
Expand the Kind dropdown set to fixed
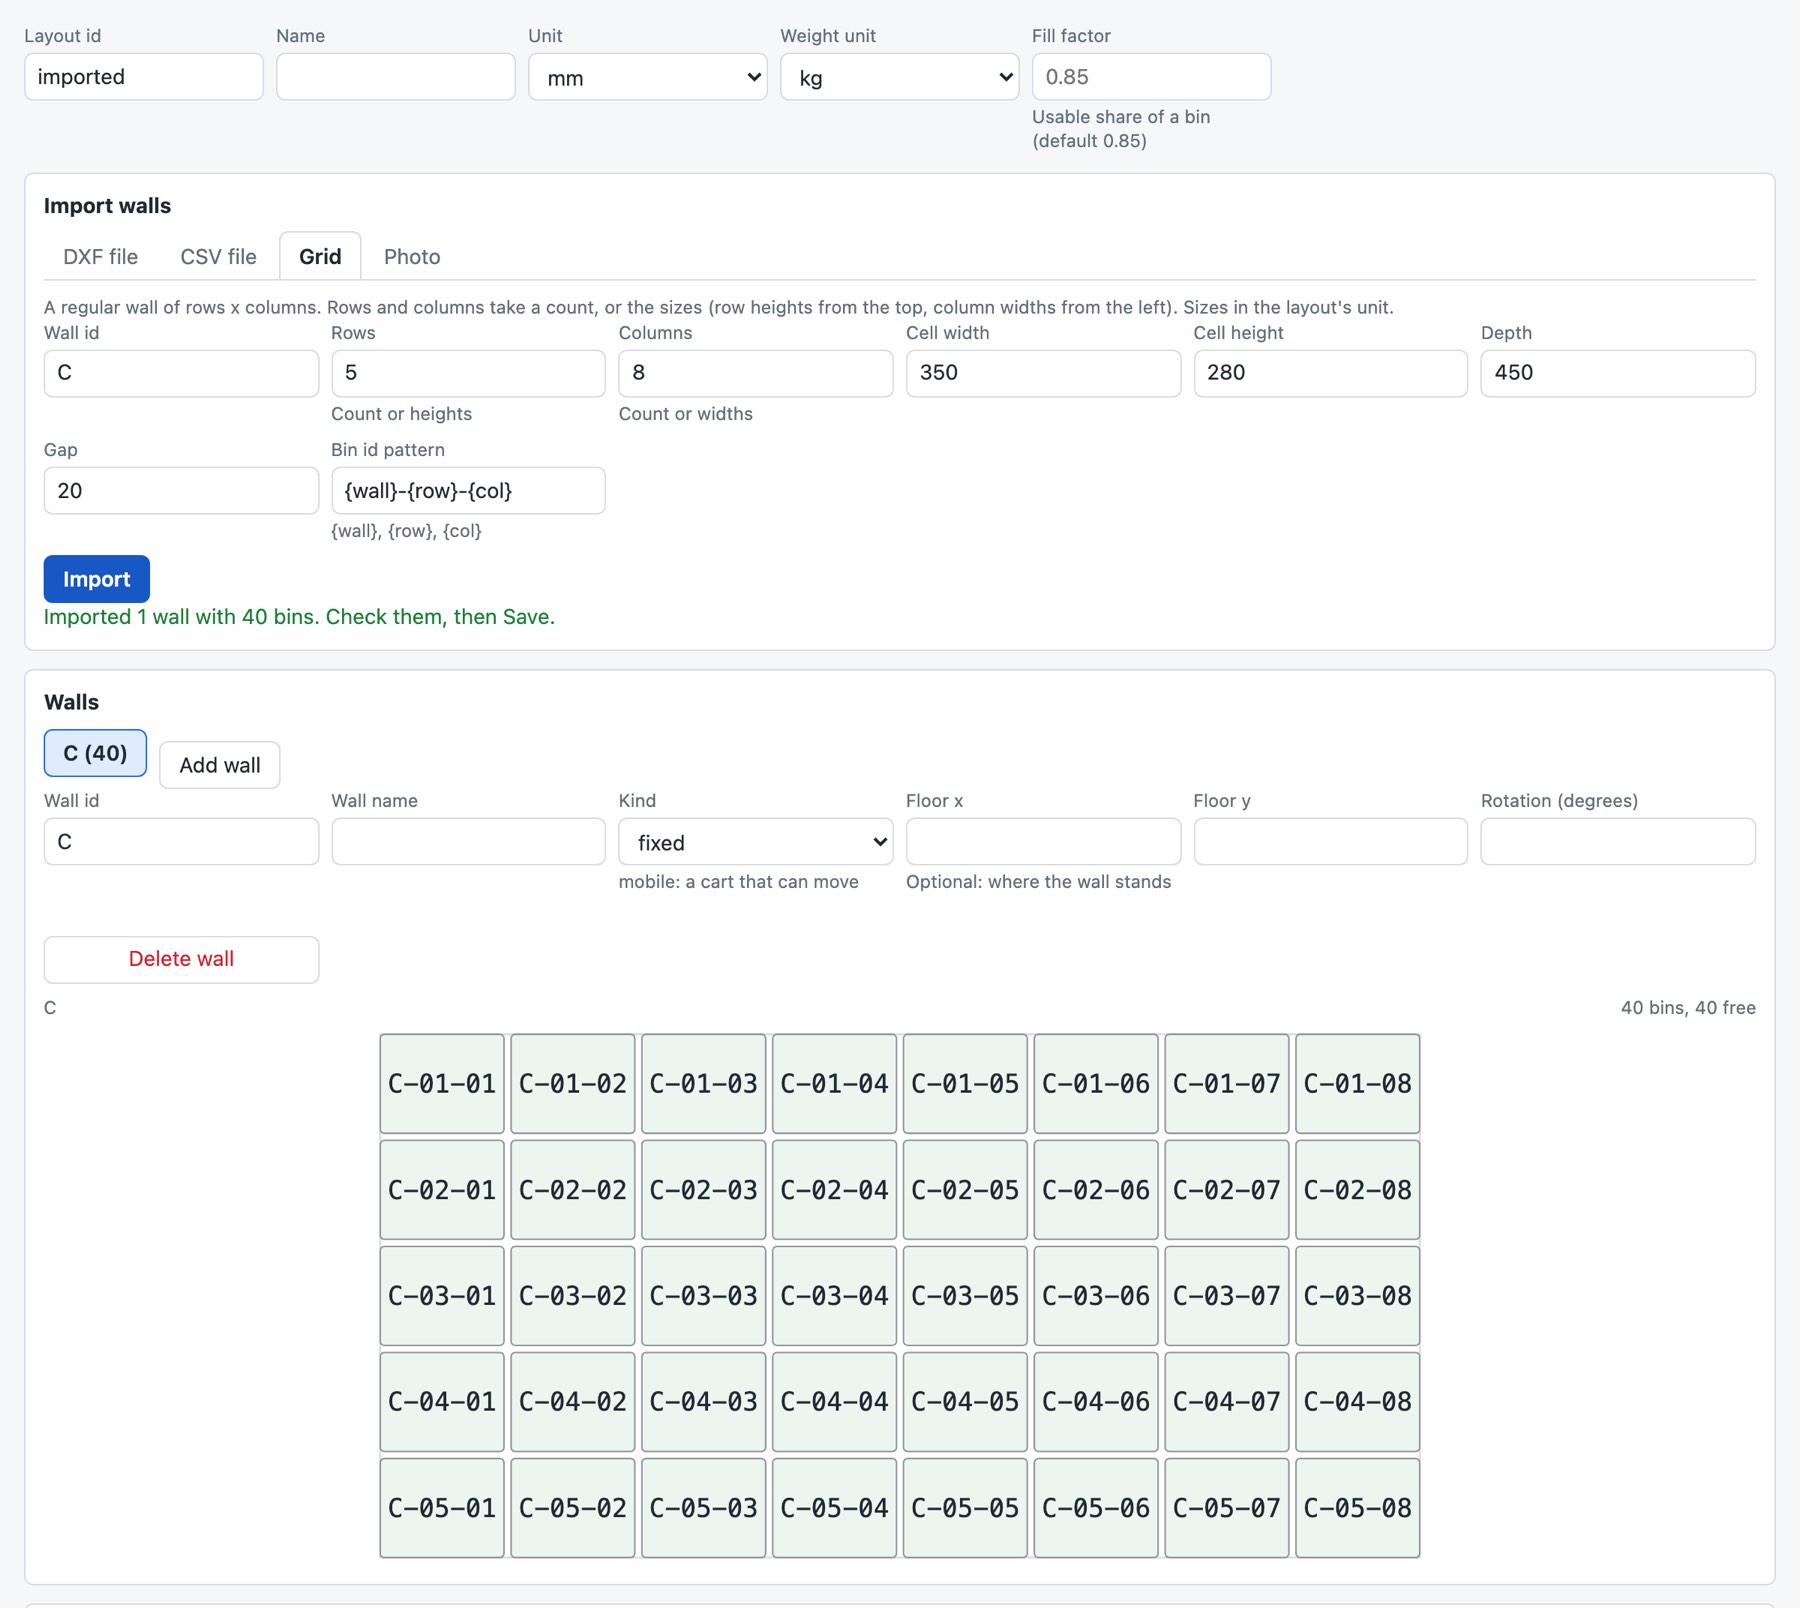[x=755, y=842]
